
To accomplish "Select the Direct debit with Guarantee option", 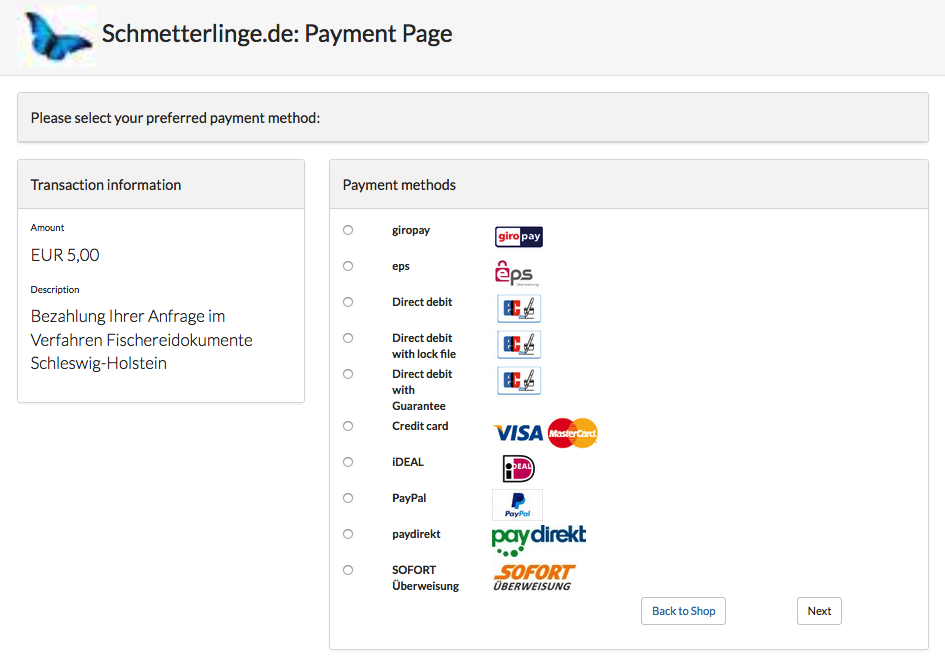I will point(348,374).
